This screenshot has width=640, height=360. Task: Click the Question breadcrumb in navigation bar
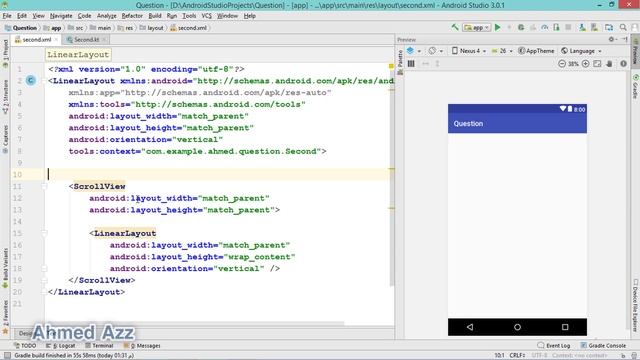(x=21, y=28)
